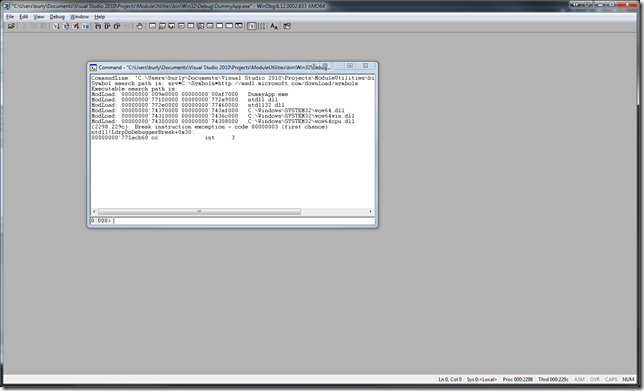Open the Font settings toolbar icon
The width and height of the screenshot is (644, 391).
[x=274, y=26]
